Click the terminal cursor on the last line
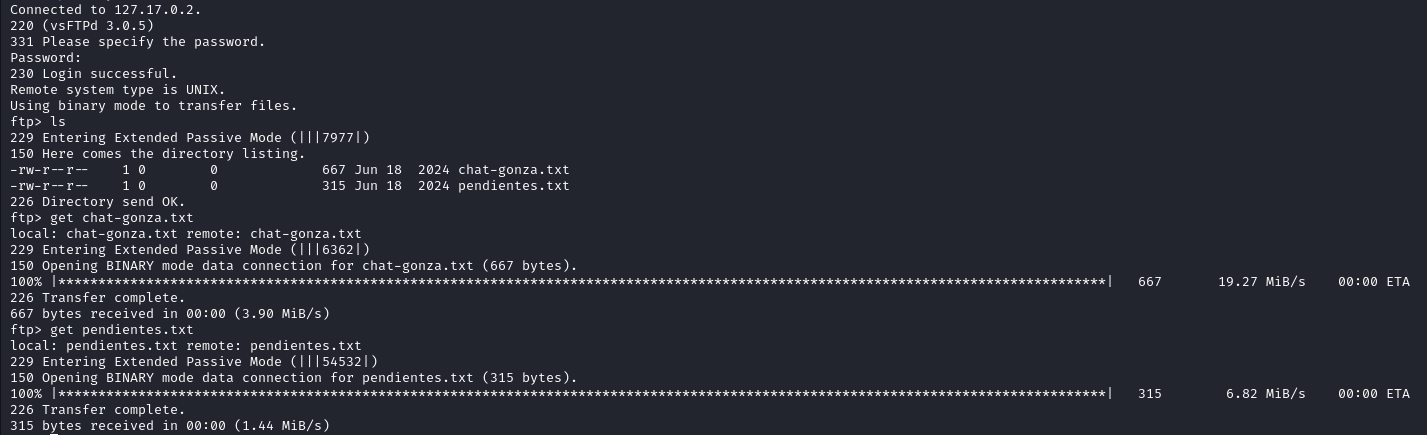The height and width of the screenshot is (435, 1427). click(14, 433)
